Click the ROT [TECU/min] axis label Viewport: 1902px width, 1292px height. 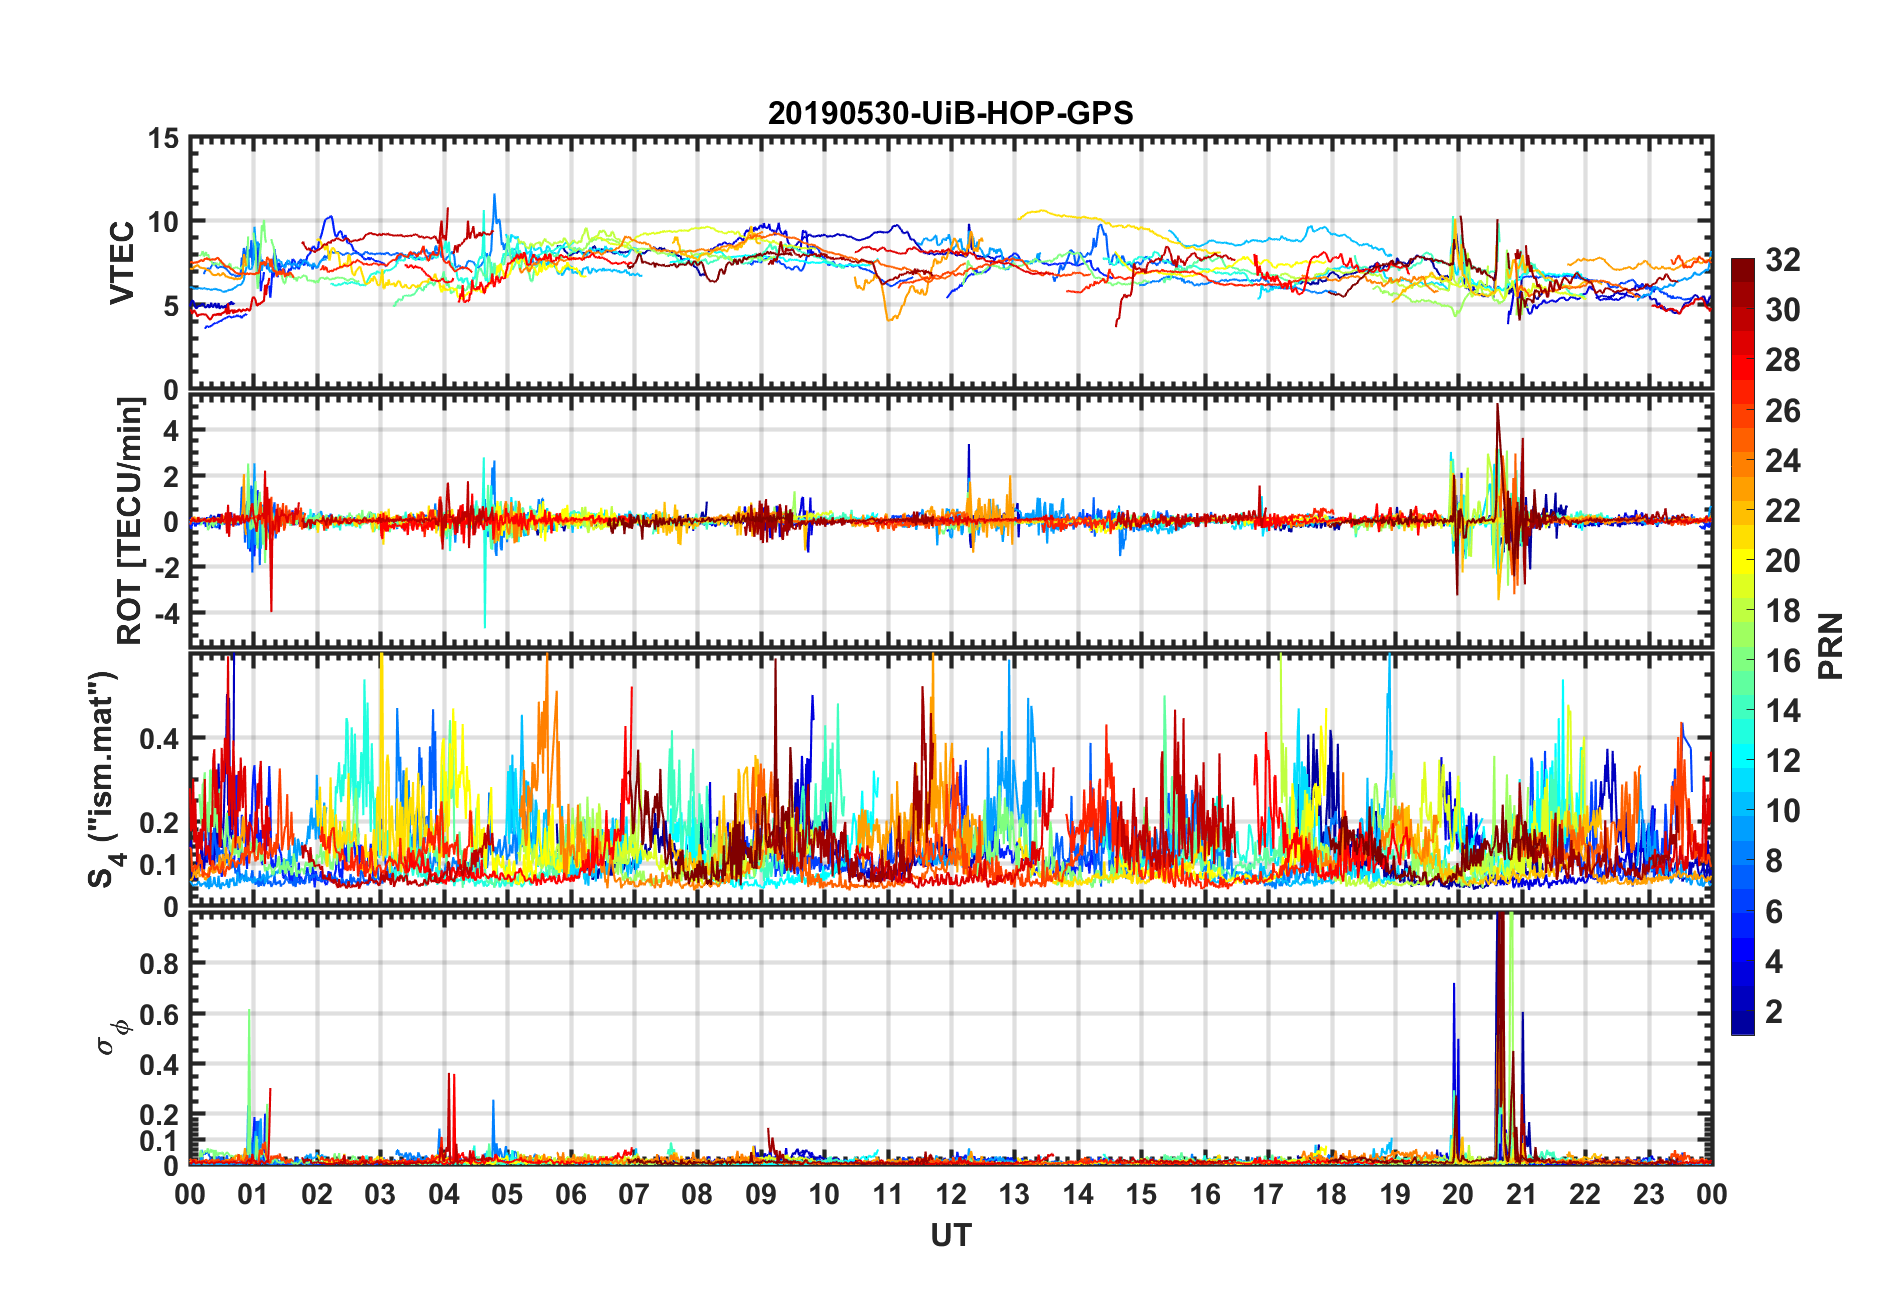click(x=129, y=521)
